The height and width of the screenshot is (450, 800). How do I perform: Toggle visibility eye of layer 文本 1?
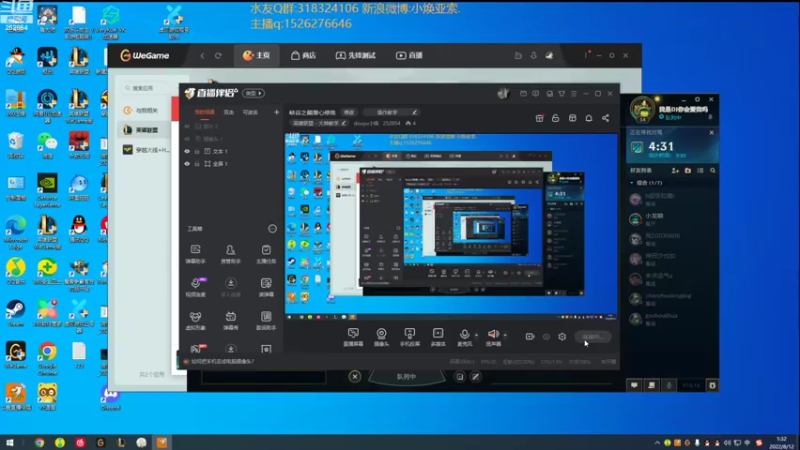coord(187,152)
